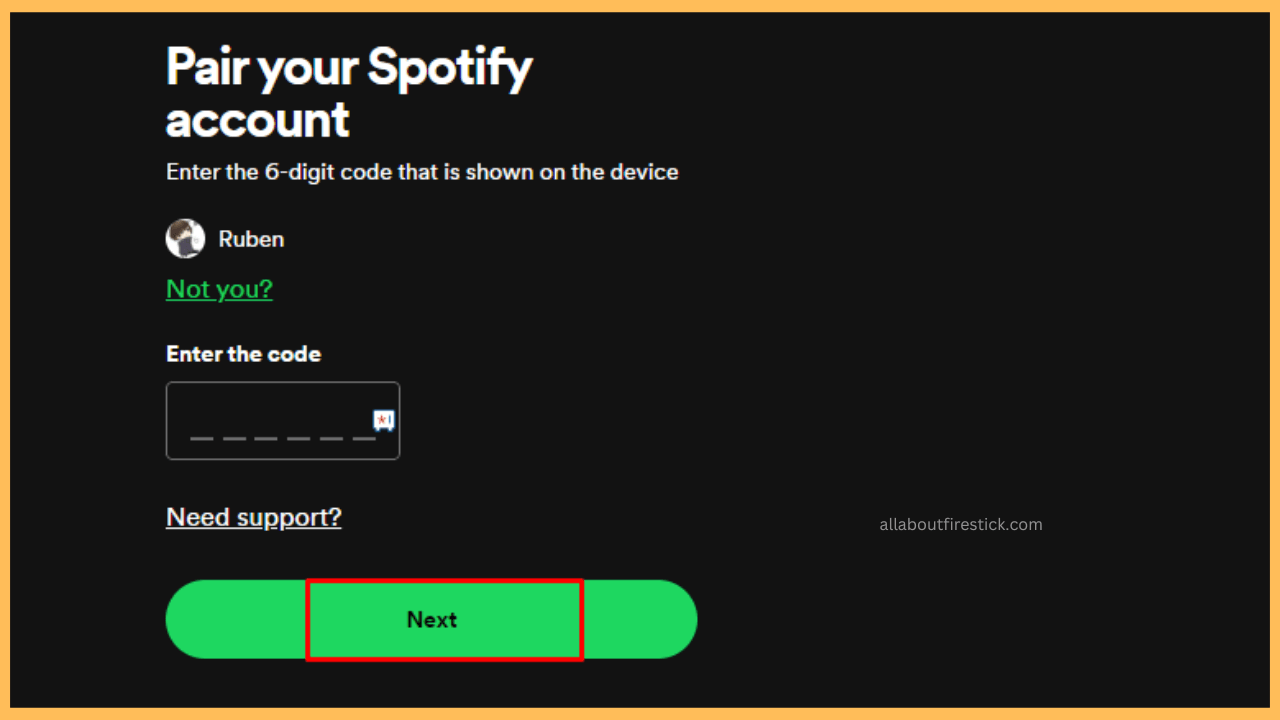Select the fifth digit placeholder dash
The width and height of the screenshot is (1280, 720).
(x=331, y=437)
